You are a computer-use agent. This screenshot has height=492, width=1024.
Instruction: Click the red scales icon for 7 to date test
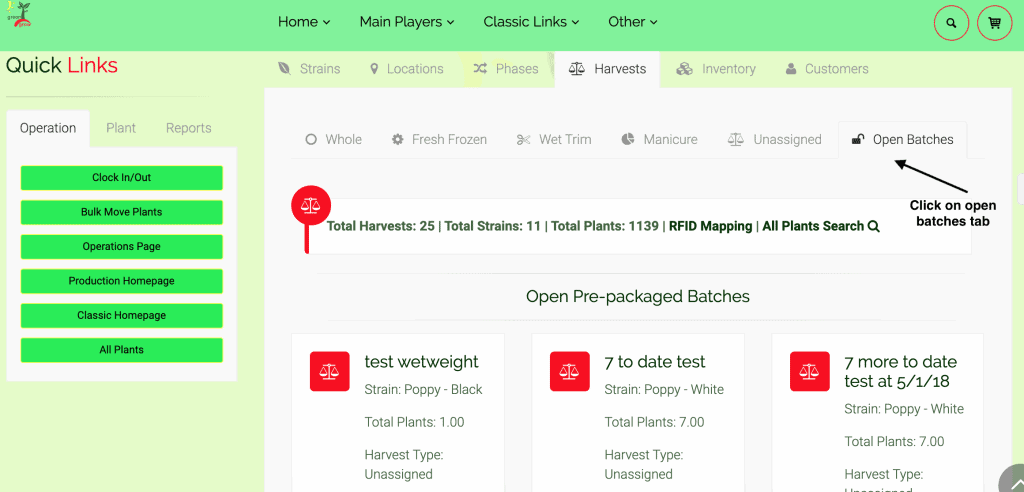pos(570,372)
